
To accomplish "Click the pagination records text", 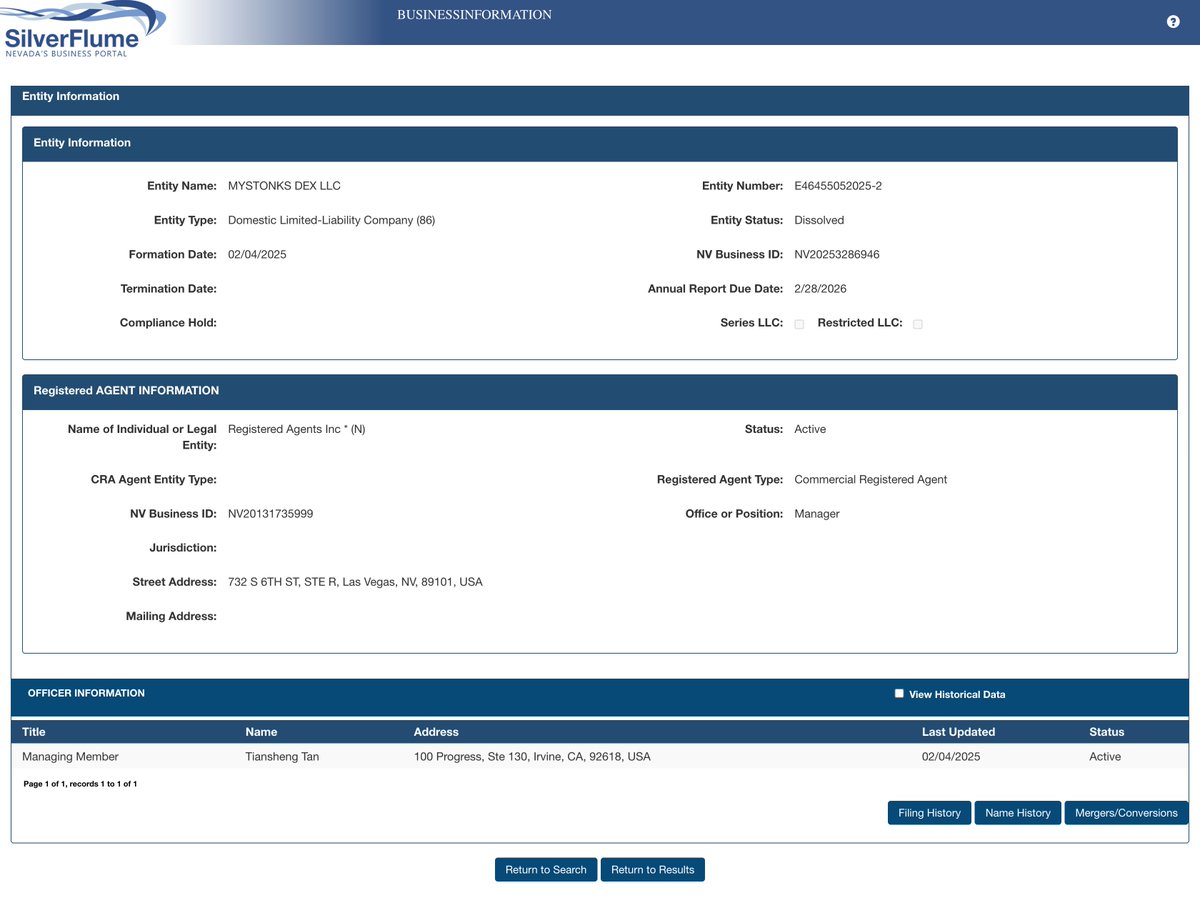I will tap(80, 784).
